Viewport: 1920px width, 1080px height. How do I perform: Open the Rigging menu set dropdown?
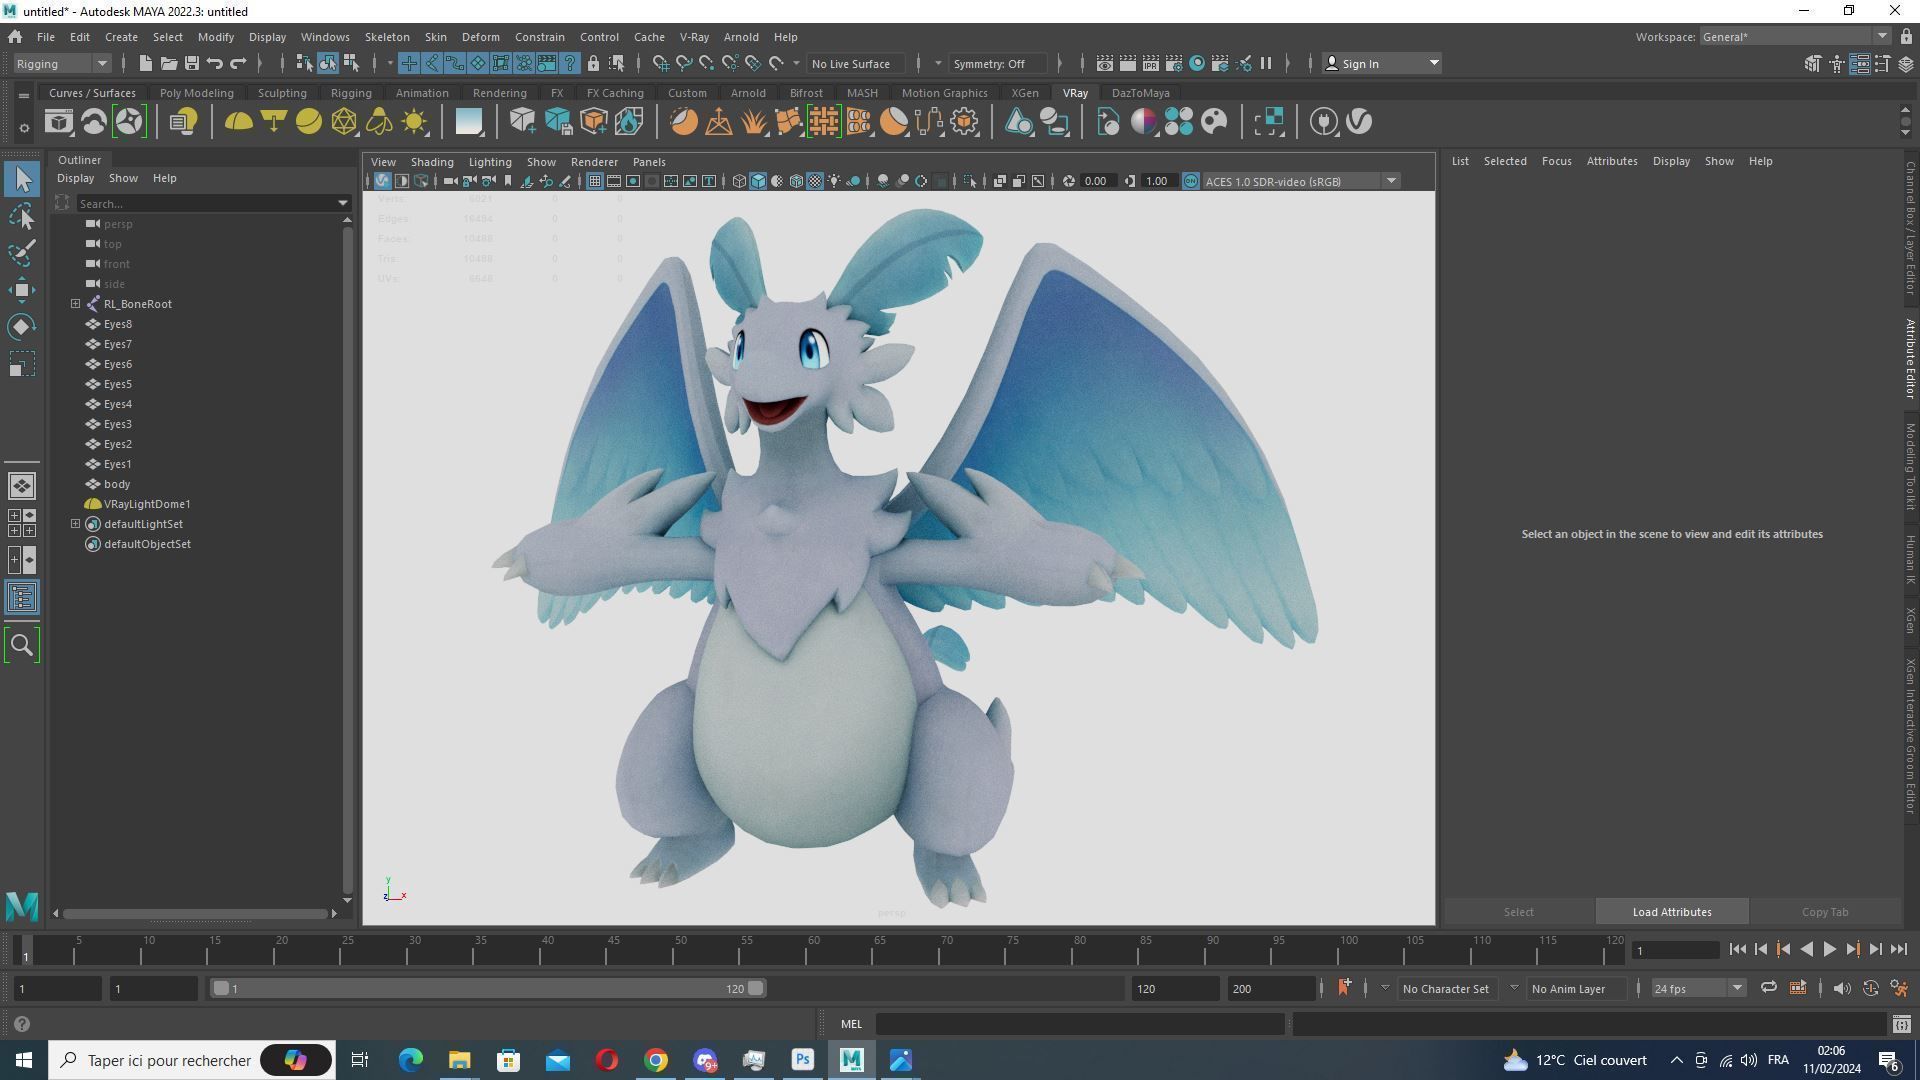62,64
